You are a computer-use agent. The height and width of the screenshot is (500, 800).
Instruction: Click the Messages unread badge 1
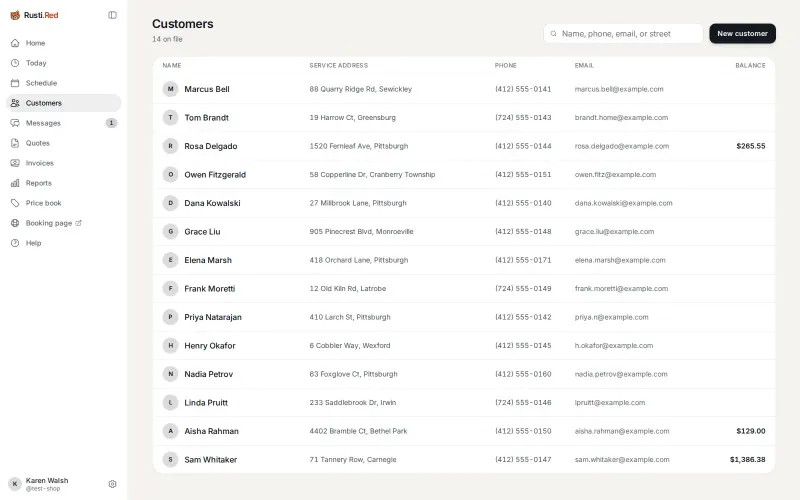(111, 123)
